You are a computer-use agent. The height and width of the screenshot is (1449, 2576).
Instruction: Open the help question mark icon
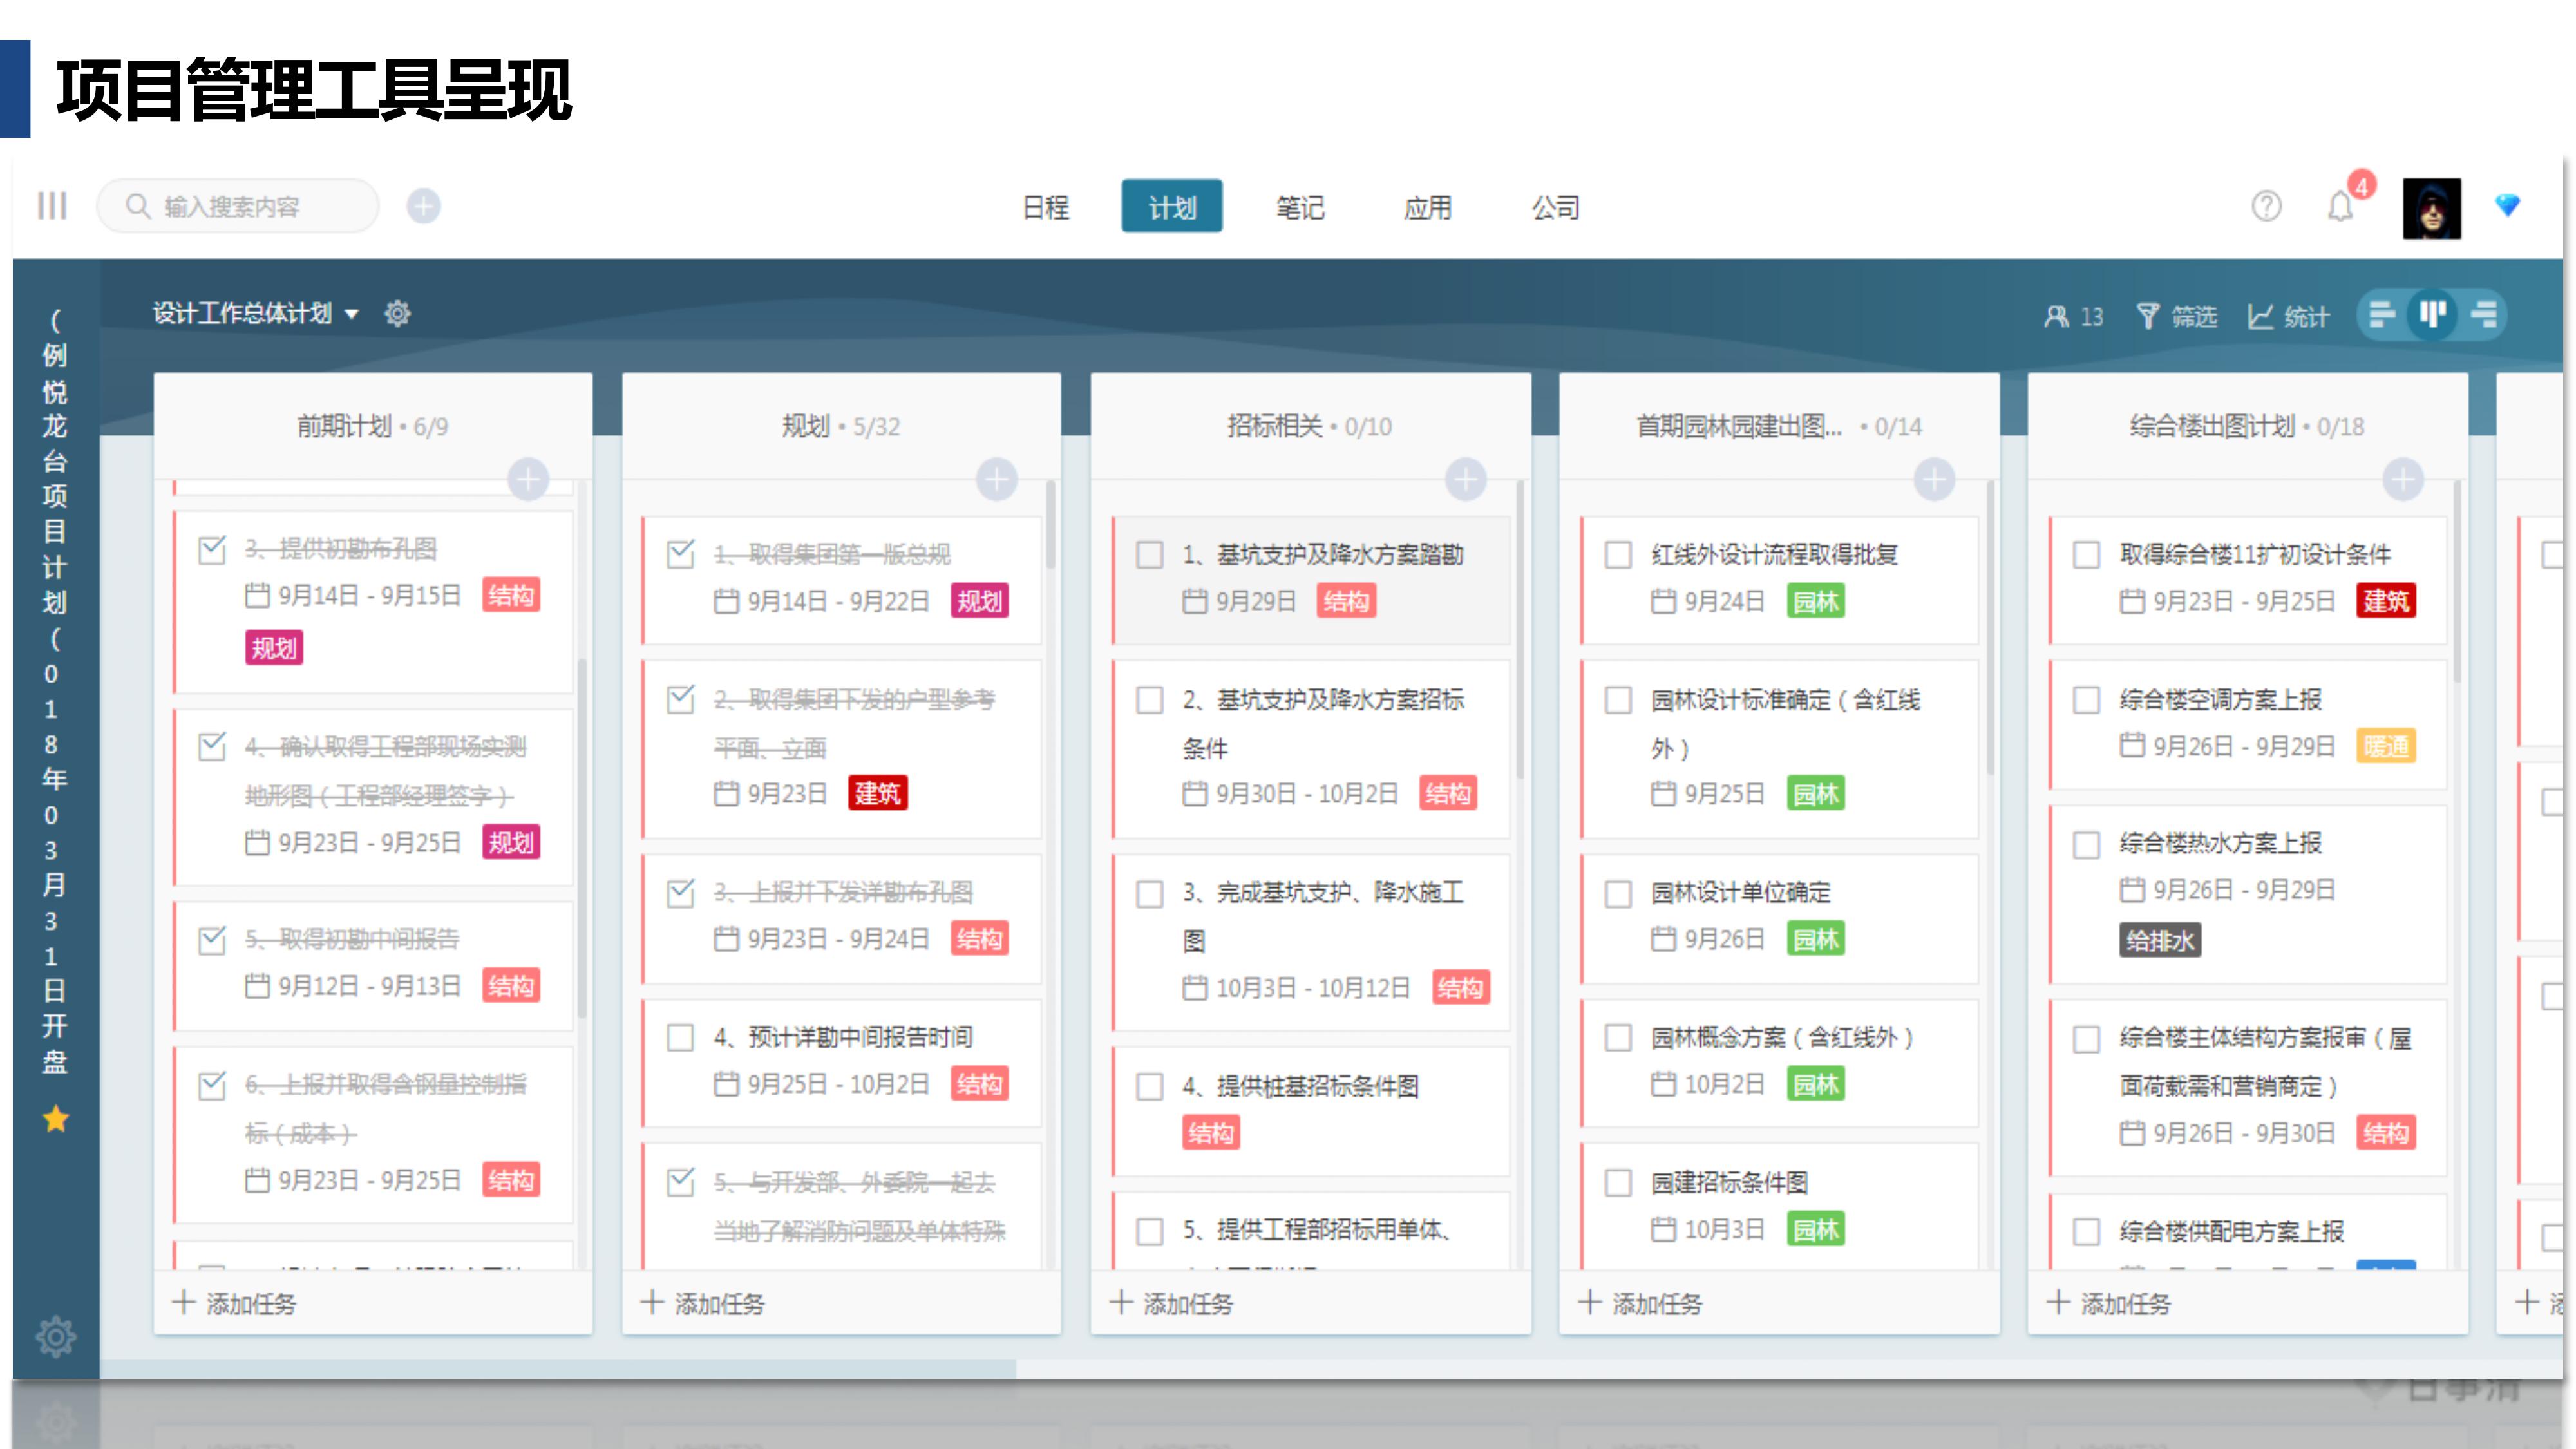click(2266, 206)
